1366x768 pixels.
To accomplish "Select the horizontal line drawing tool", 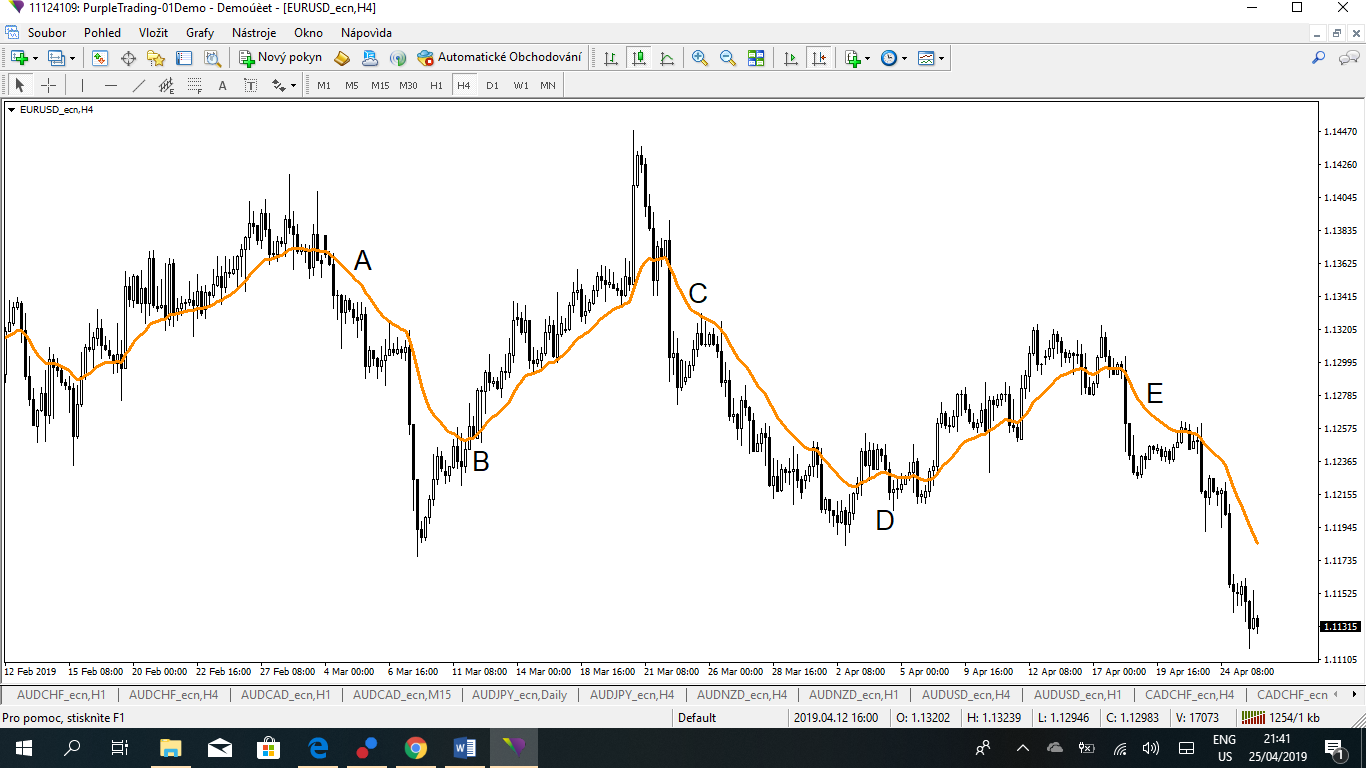I will [x=110, y=85].
